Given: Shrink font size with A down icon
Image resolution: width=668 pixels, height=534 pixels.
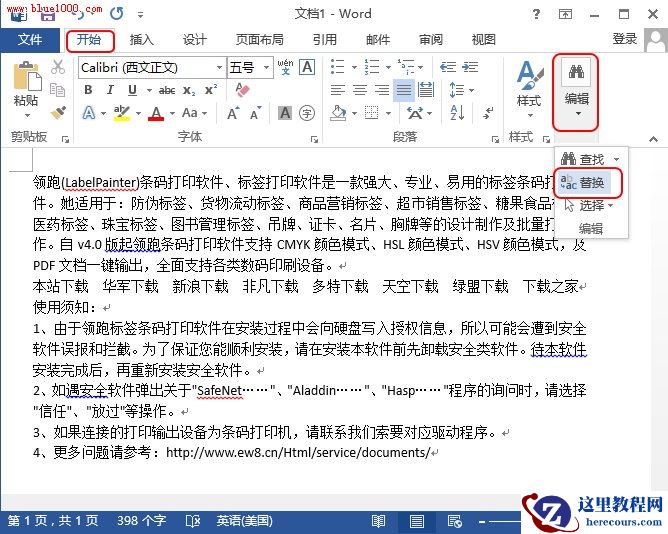Looking at the screenshot, I should click(x=256, y=113).
